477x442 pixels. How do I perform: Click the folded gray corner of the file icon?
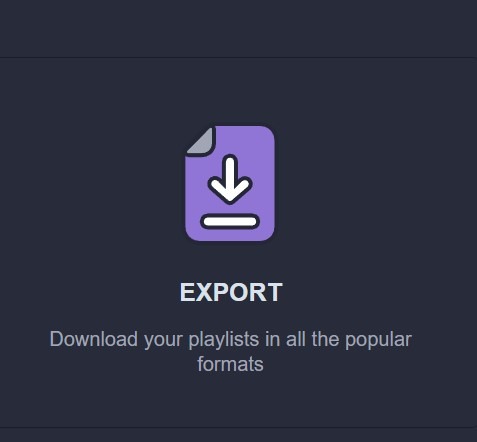(x=201, y=141)
